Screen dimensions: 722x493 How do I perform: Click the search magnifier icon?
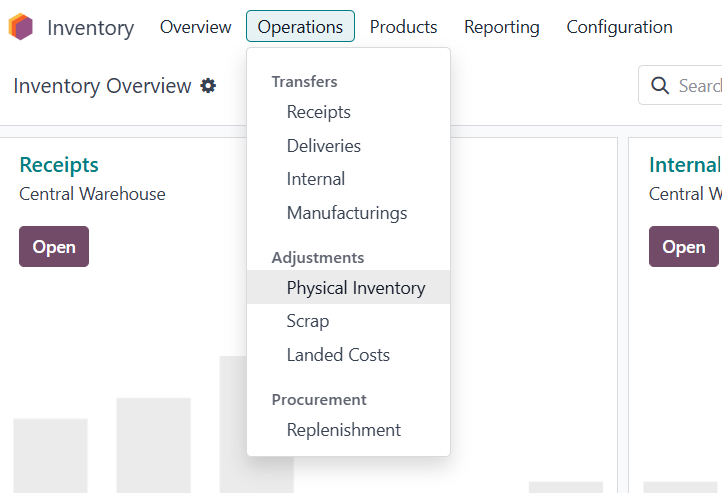coord(660,86)
